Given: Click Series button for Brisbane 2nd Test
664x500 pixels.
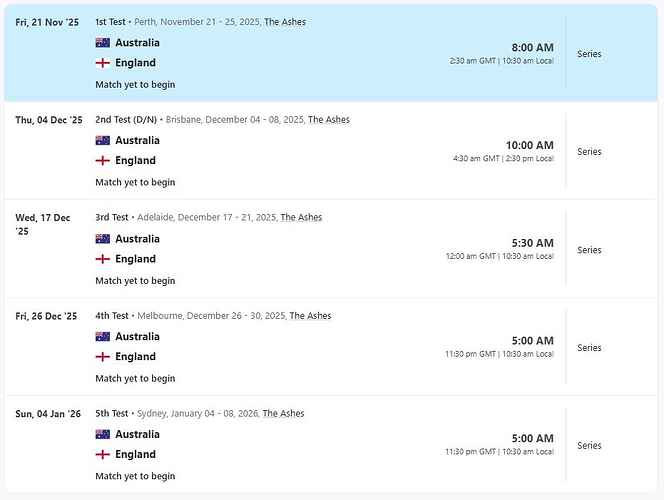Looking at the screenshot, I should pyautogui.click(x=589, y=152).
